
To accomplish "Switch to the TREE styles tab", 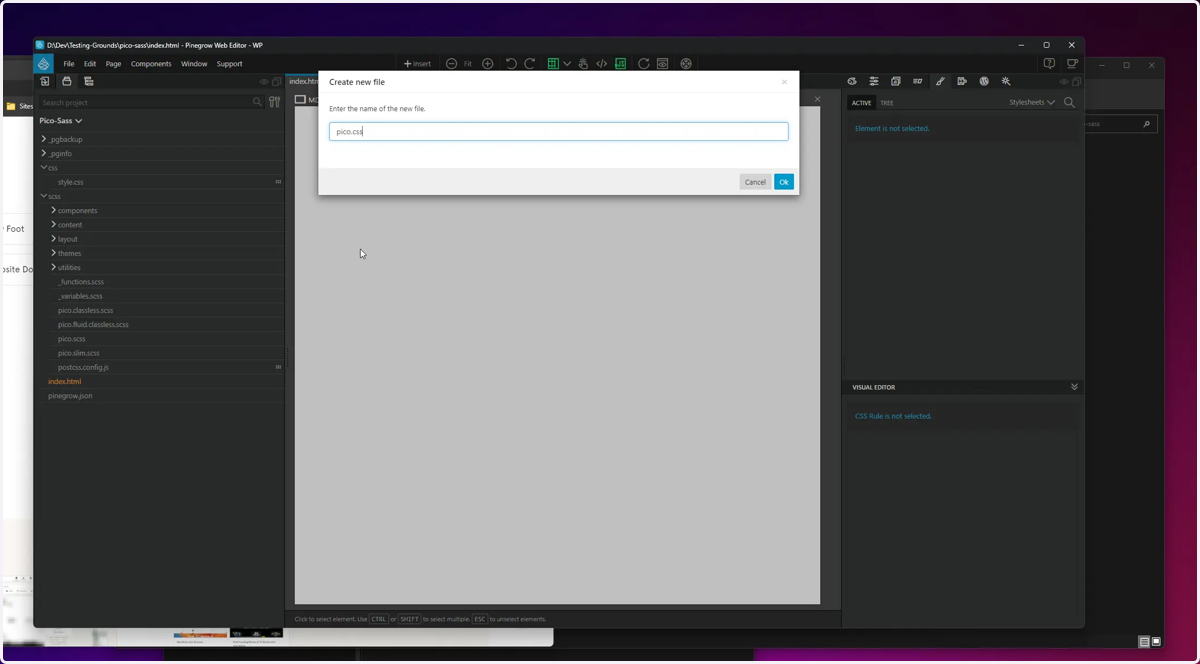I will point(887,103).
